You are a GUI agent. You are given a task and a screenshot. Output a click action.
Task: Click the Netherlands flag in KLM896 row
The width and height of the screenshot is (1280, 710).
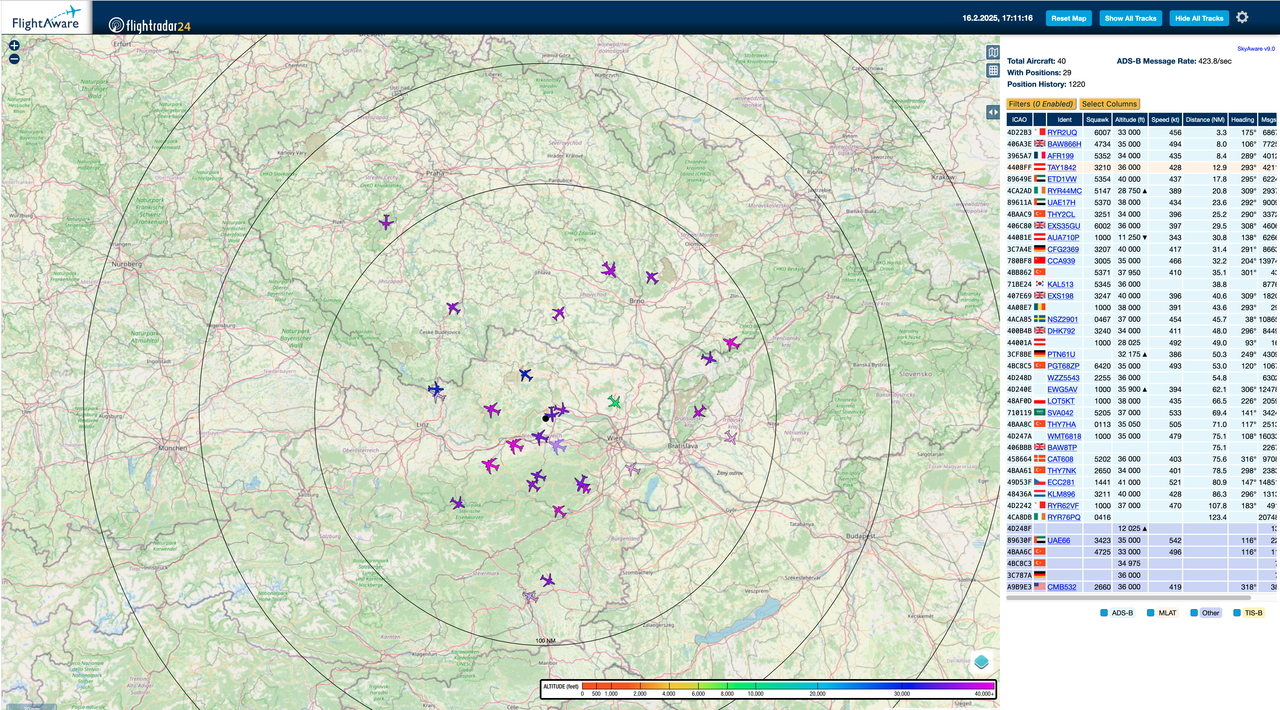tap(1039, 494)
